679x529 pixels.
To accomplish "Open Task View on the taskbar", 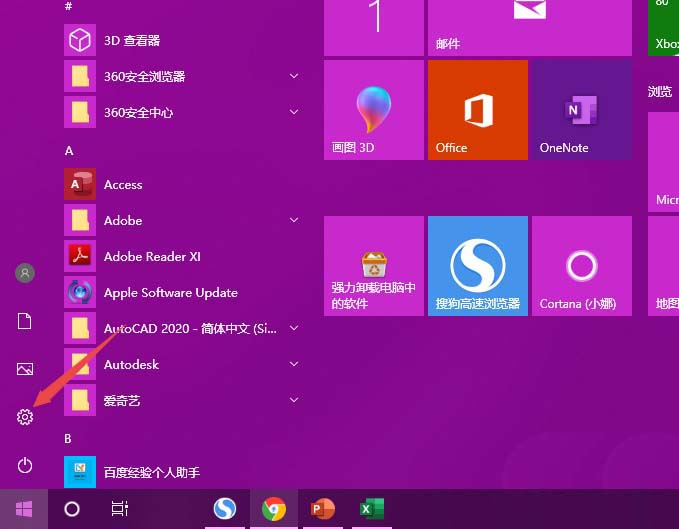I will point(120,509).
